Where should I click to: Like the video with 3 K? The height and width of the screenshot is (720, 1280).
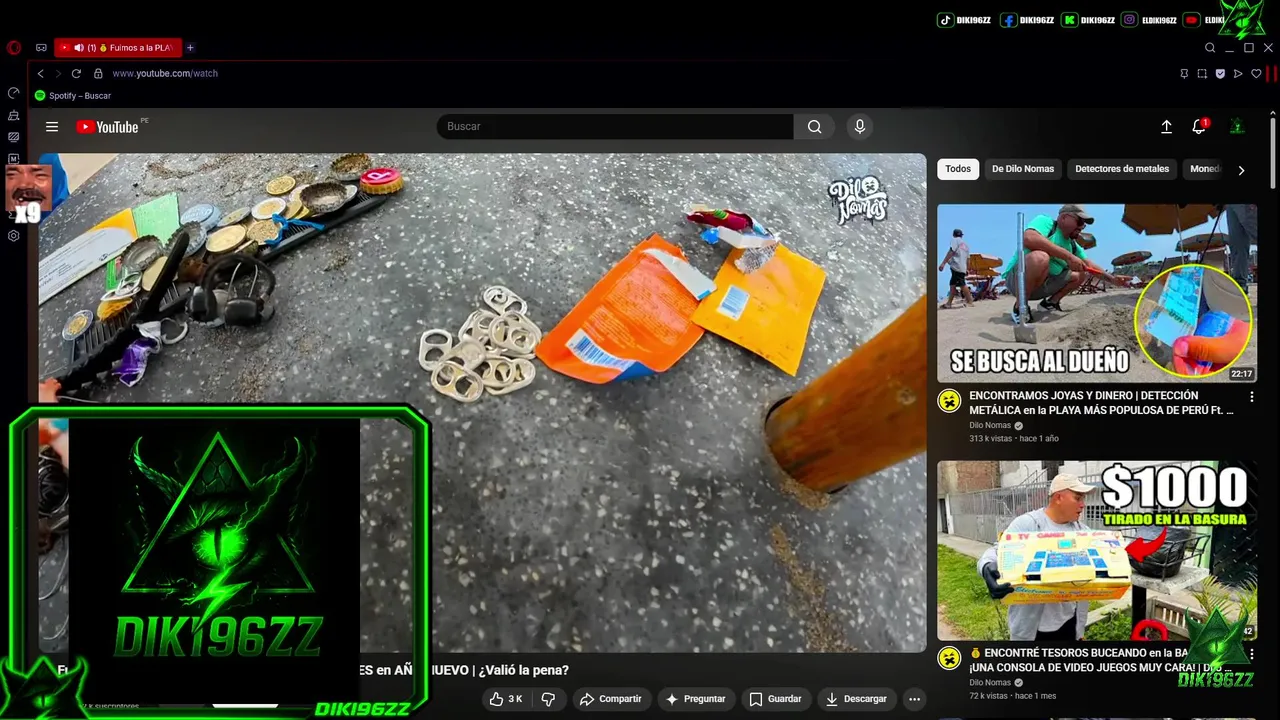coord(506,699)
